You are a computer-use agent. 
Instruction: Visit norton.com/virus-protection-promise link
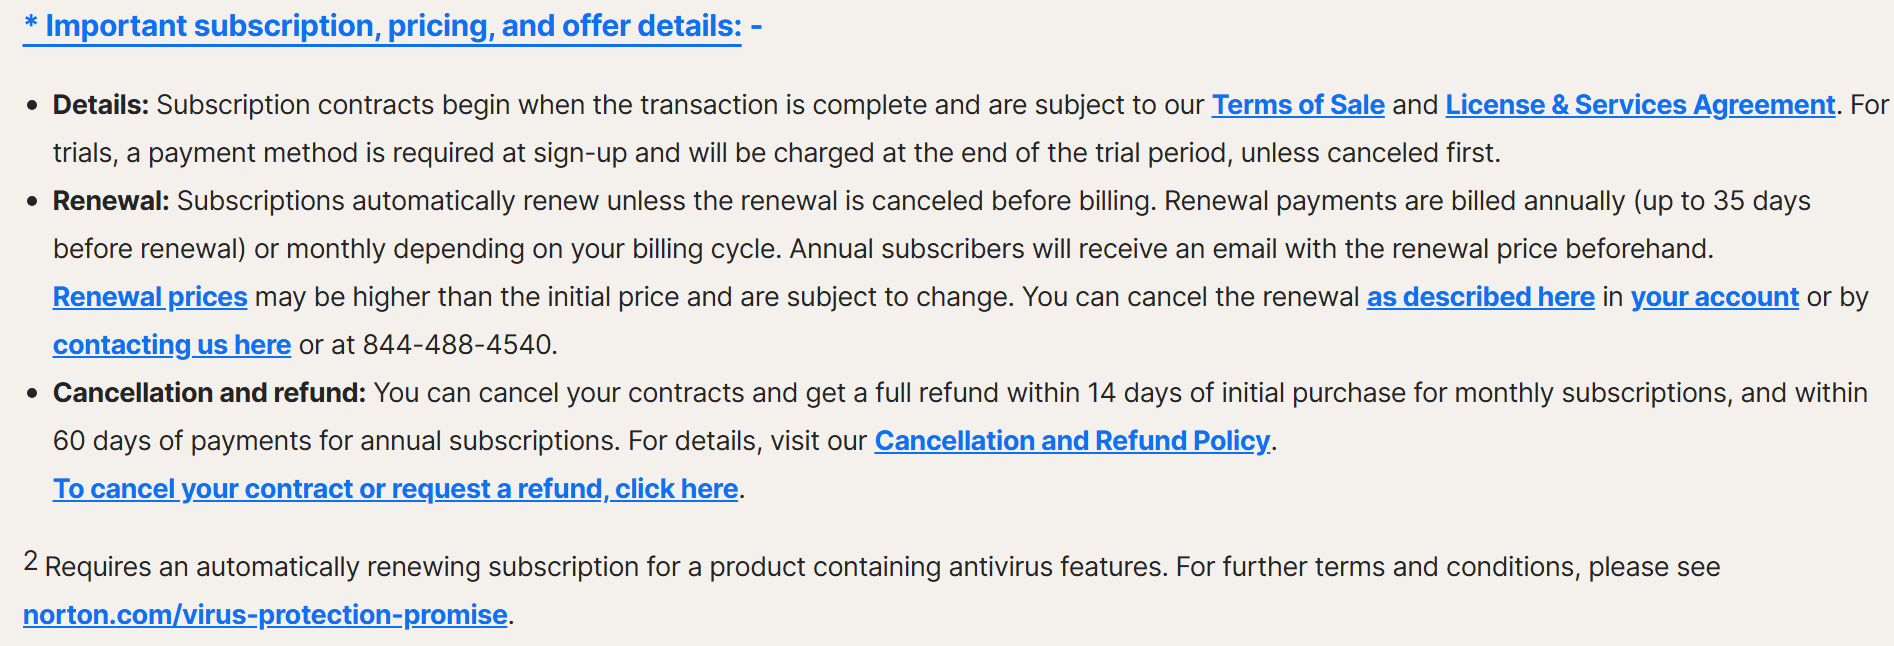point(265,615)
